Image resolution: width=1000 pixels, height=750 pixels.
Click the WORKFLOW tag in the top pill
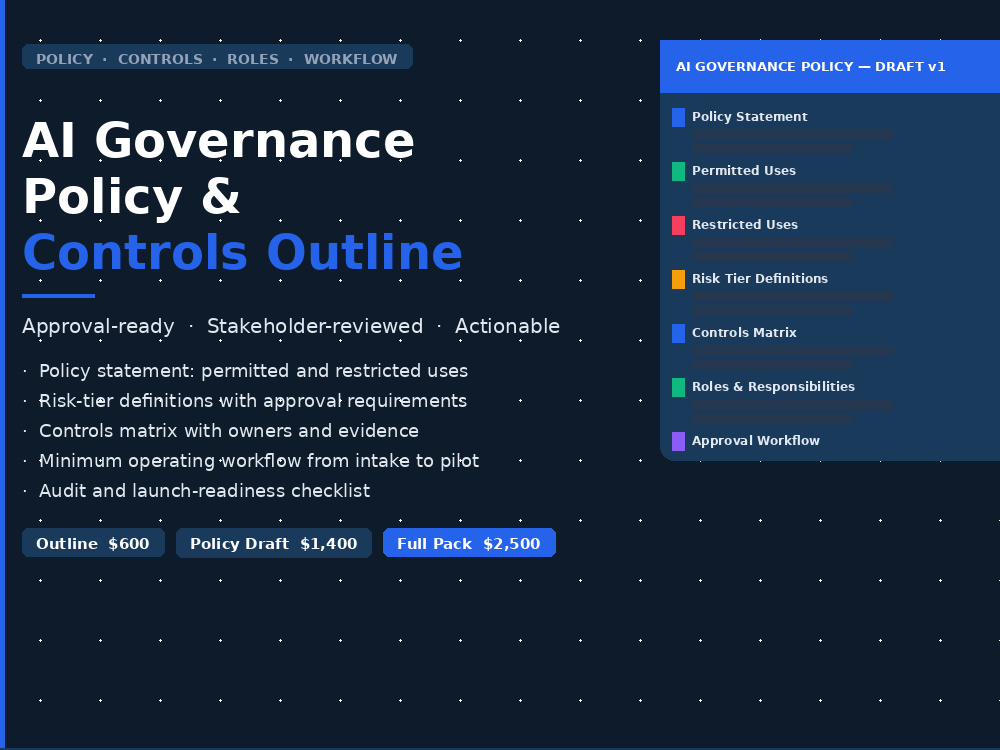(x=350, y=59)
